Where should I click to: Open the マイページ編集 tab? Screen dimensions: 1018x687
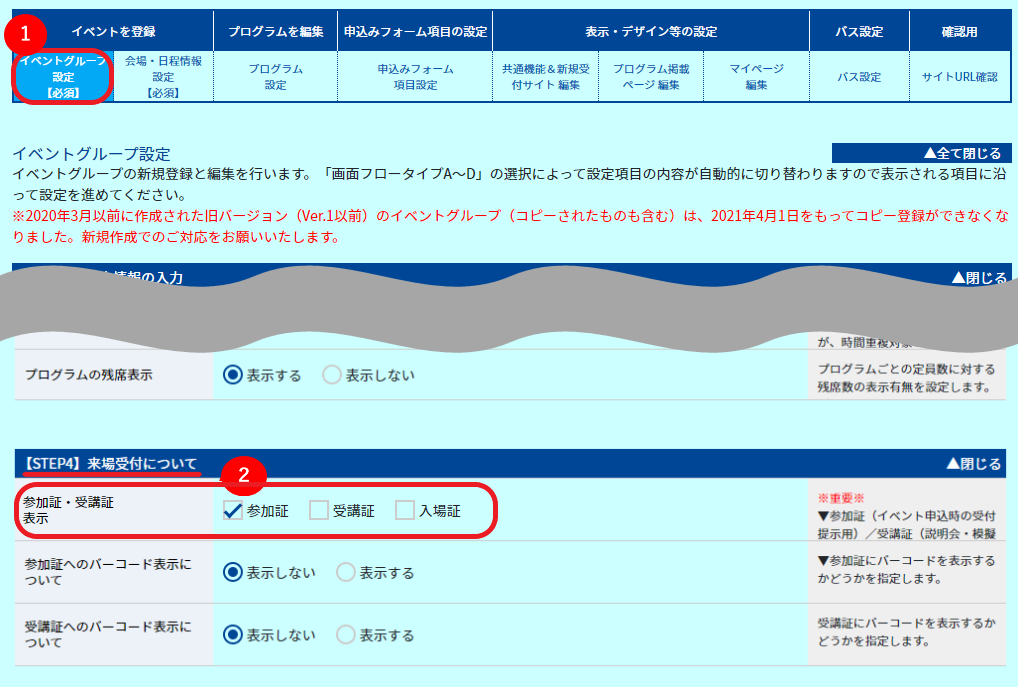(x=756, y=77)
